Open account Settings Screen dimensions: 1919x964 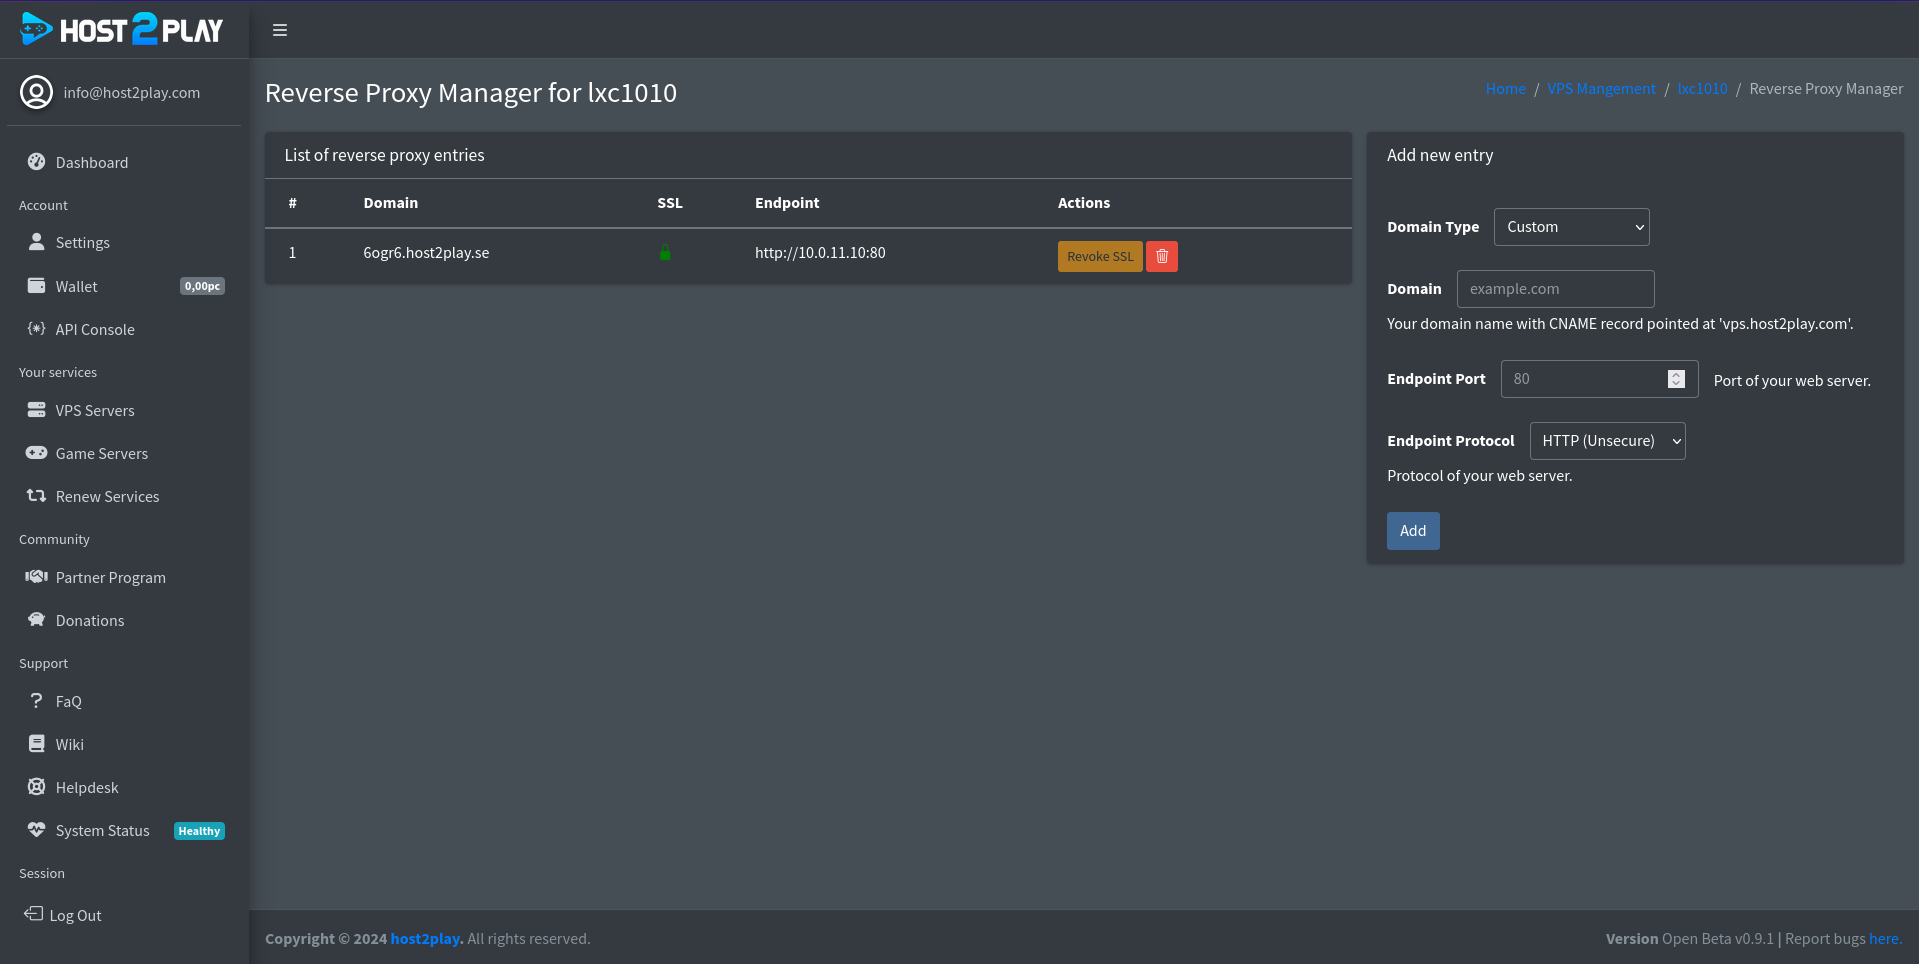point(124,242)
